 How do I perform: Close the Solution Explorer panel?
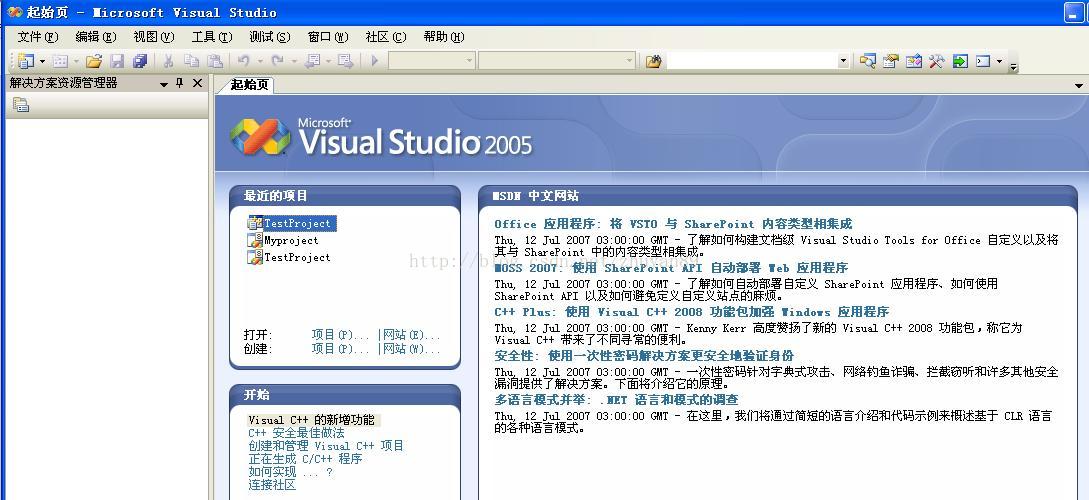pos(197,83)
